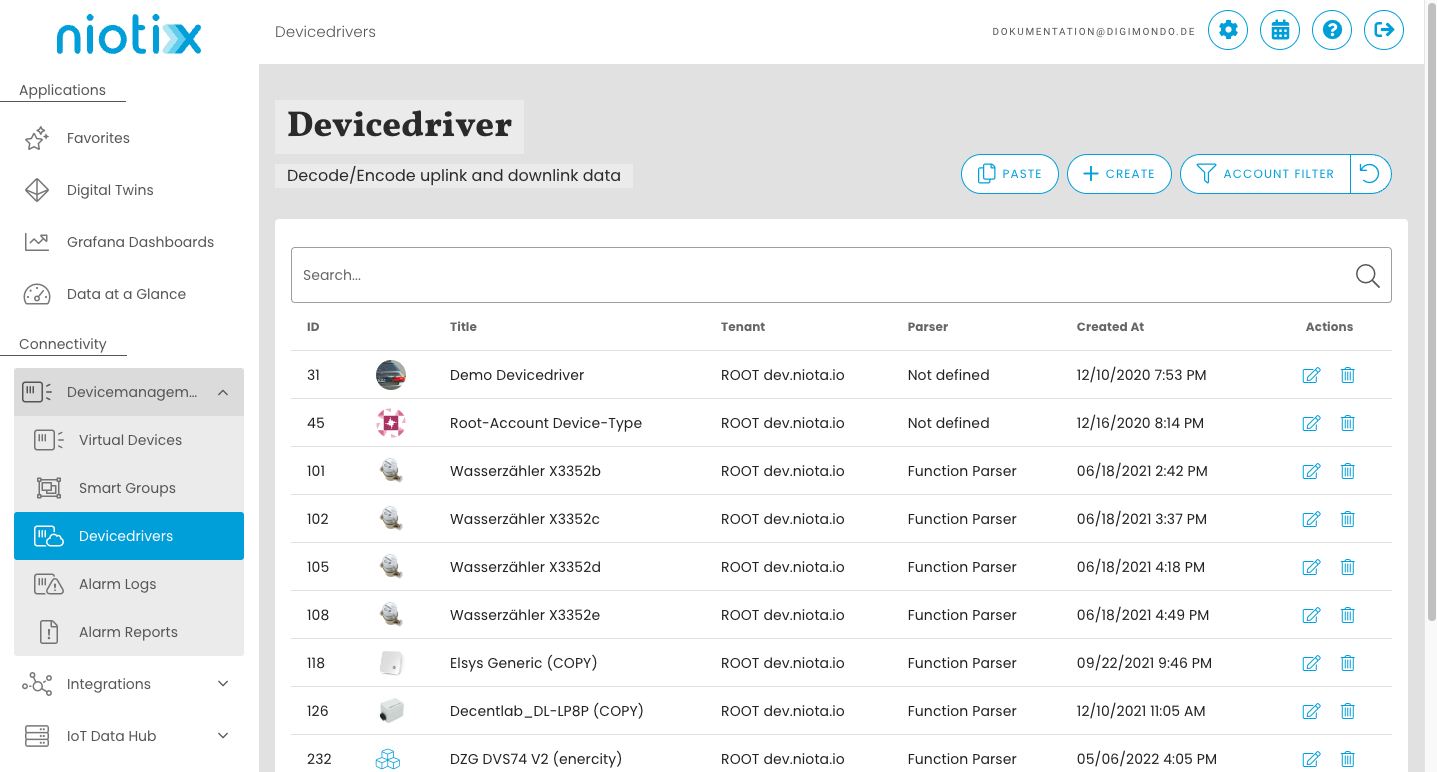This screenshot has width=1437, height=772.
Task: Open the Virtual Devices section
Action: point(130,440)
